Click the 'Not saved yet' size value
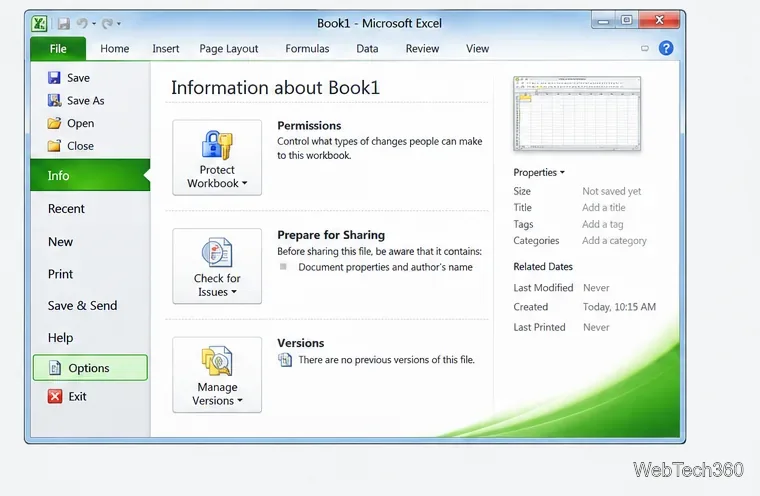 coord(612,191)
